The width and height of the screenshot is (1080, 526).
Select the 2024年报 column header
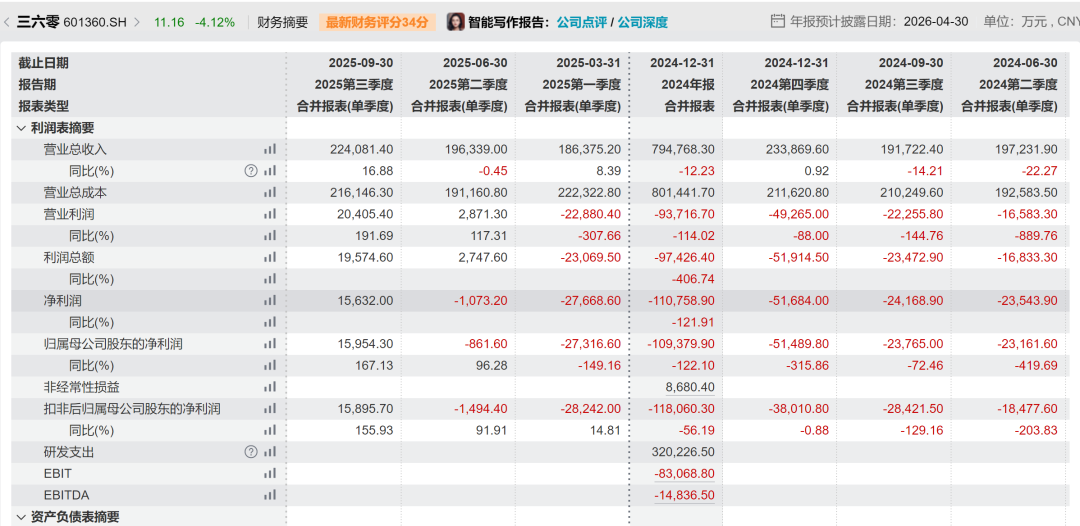[x=687, y=84]
